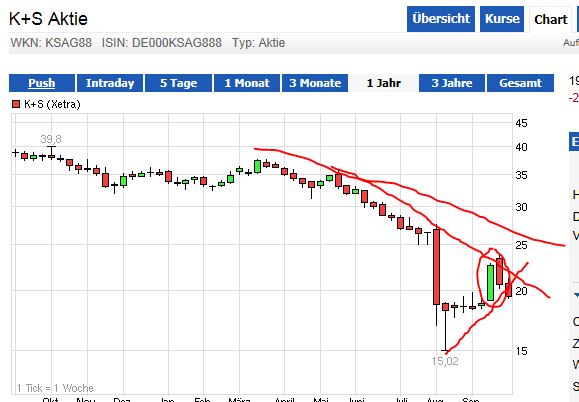Switch chart to 3 Jahre range

click(x=452, y=83)
